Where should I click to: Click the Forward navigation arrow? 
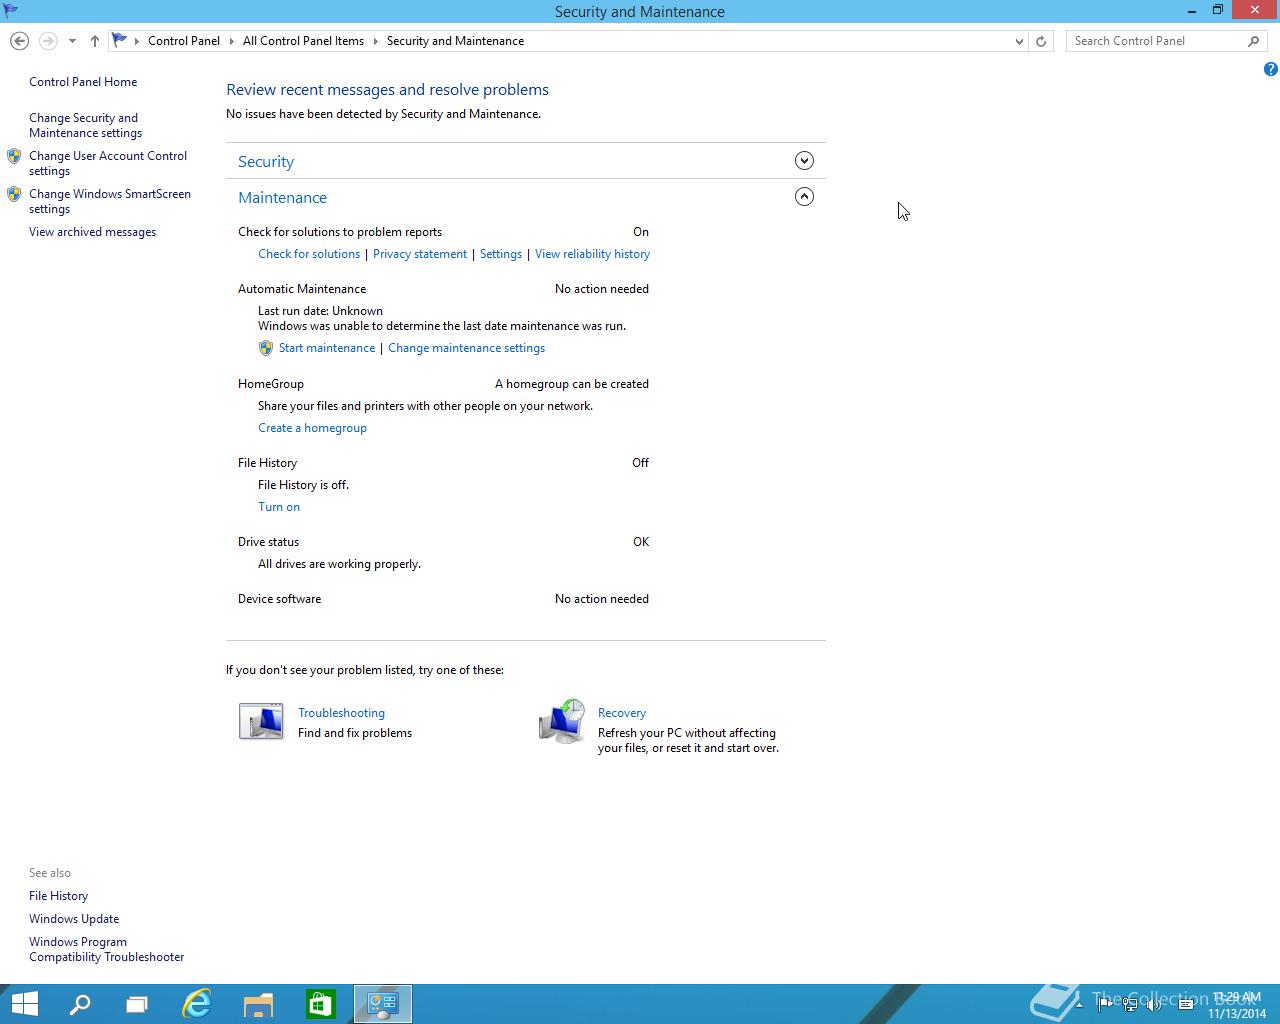coord(47,41)
